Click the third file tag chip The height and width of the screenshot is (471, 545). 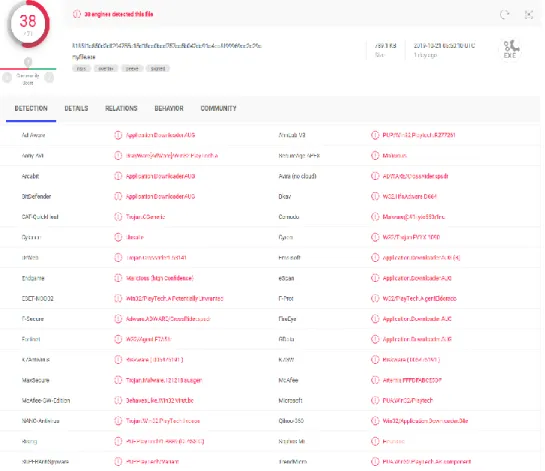(x=132, y=68)
